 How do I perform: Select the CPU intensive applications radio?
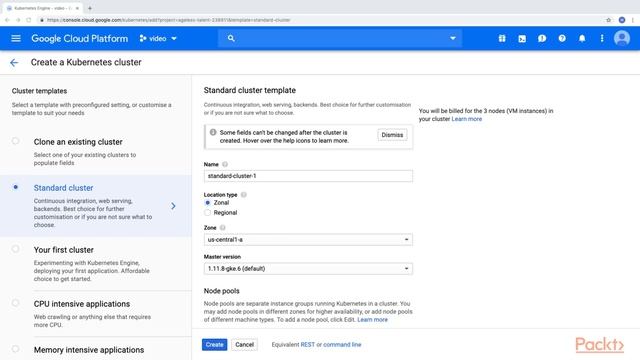coord(16,303)
